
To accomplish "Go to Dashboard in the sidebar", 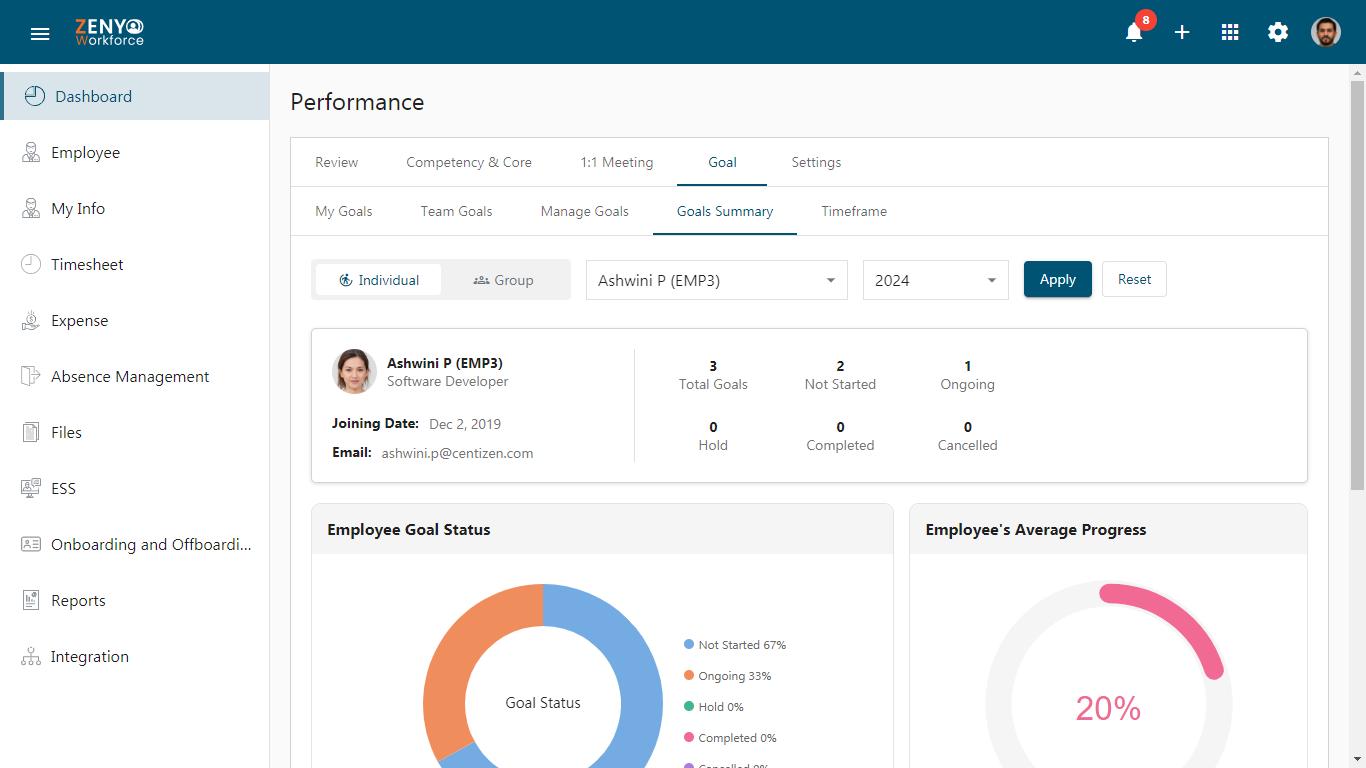I will pyautogui.click(x=135, y=96).
